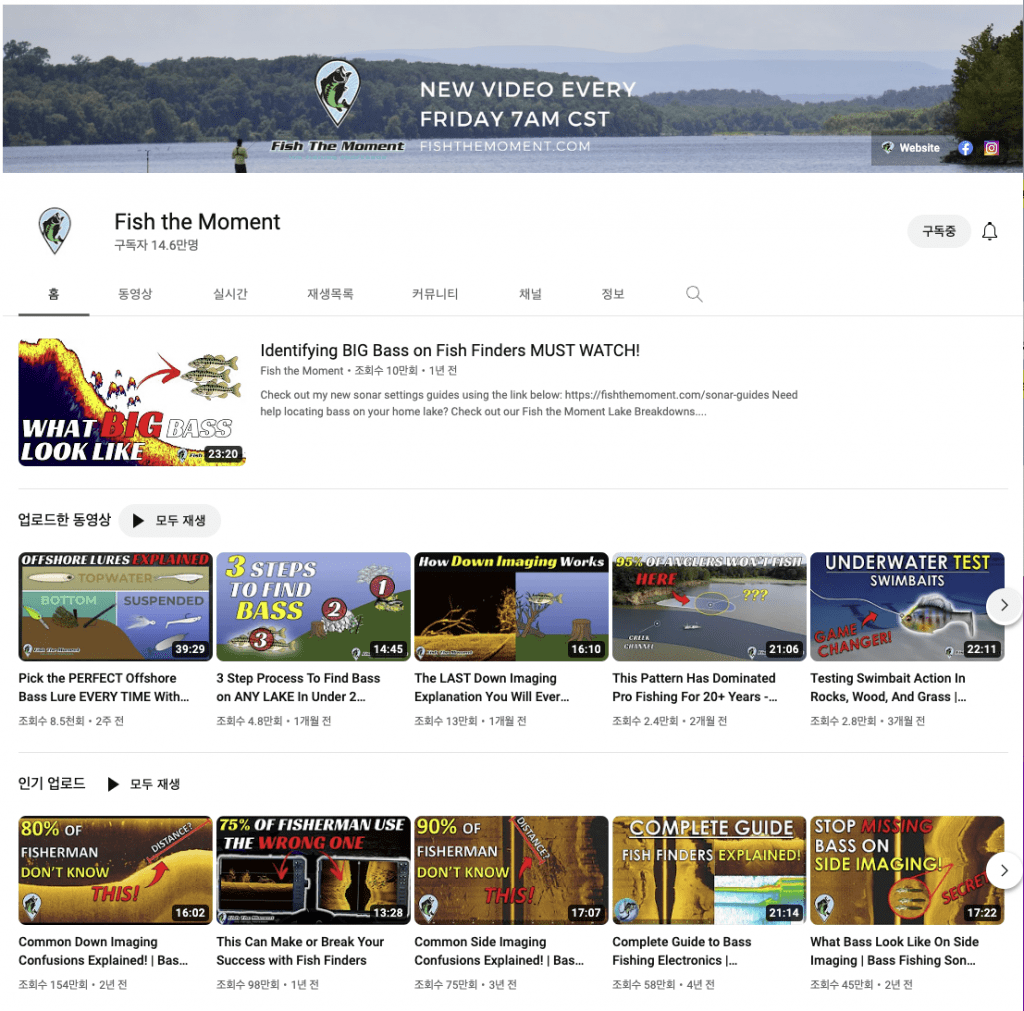Viewport: 1024px width, 1011px height.
Task: Open the channel search magnifier icon
Action: [x=694, y=294]
